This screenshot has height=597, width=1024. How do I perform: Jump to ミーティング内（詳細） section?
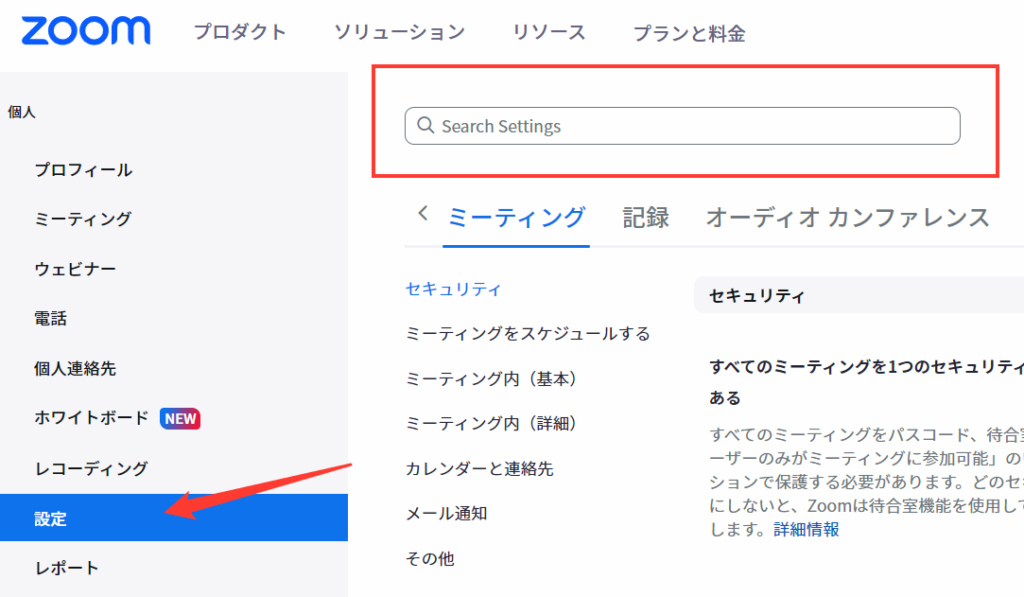click(x=491, y=423)
